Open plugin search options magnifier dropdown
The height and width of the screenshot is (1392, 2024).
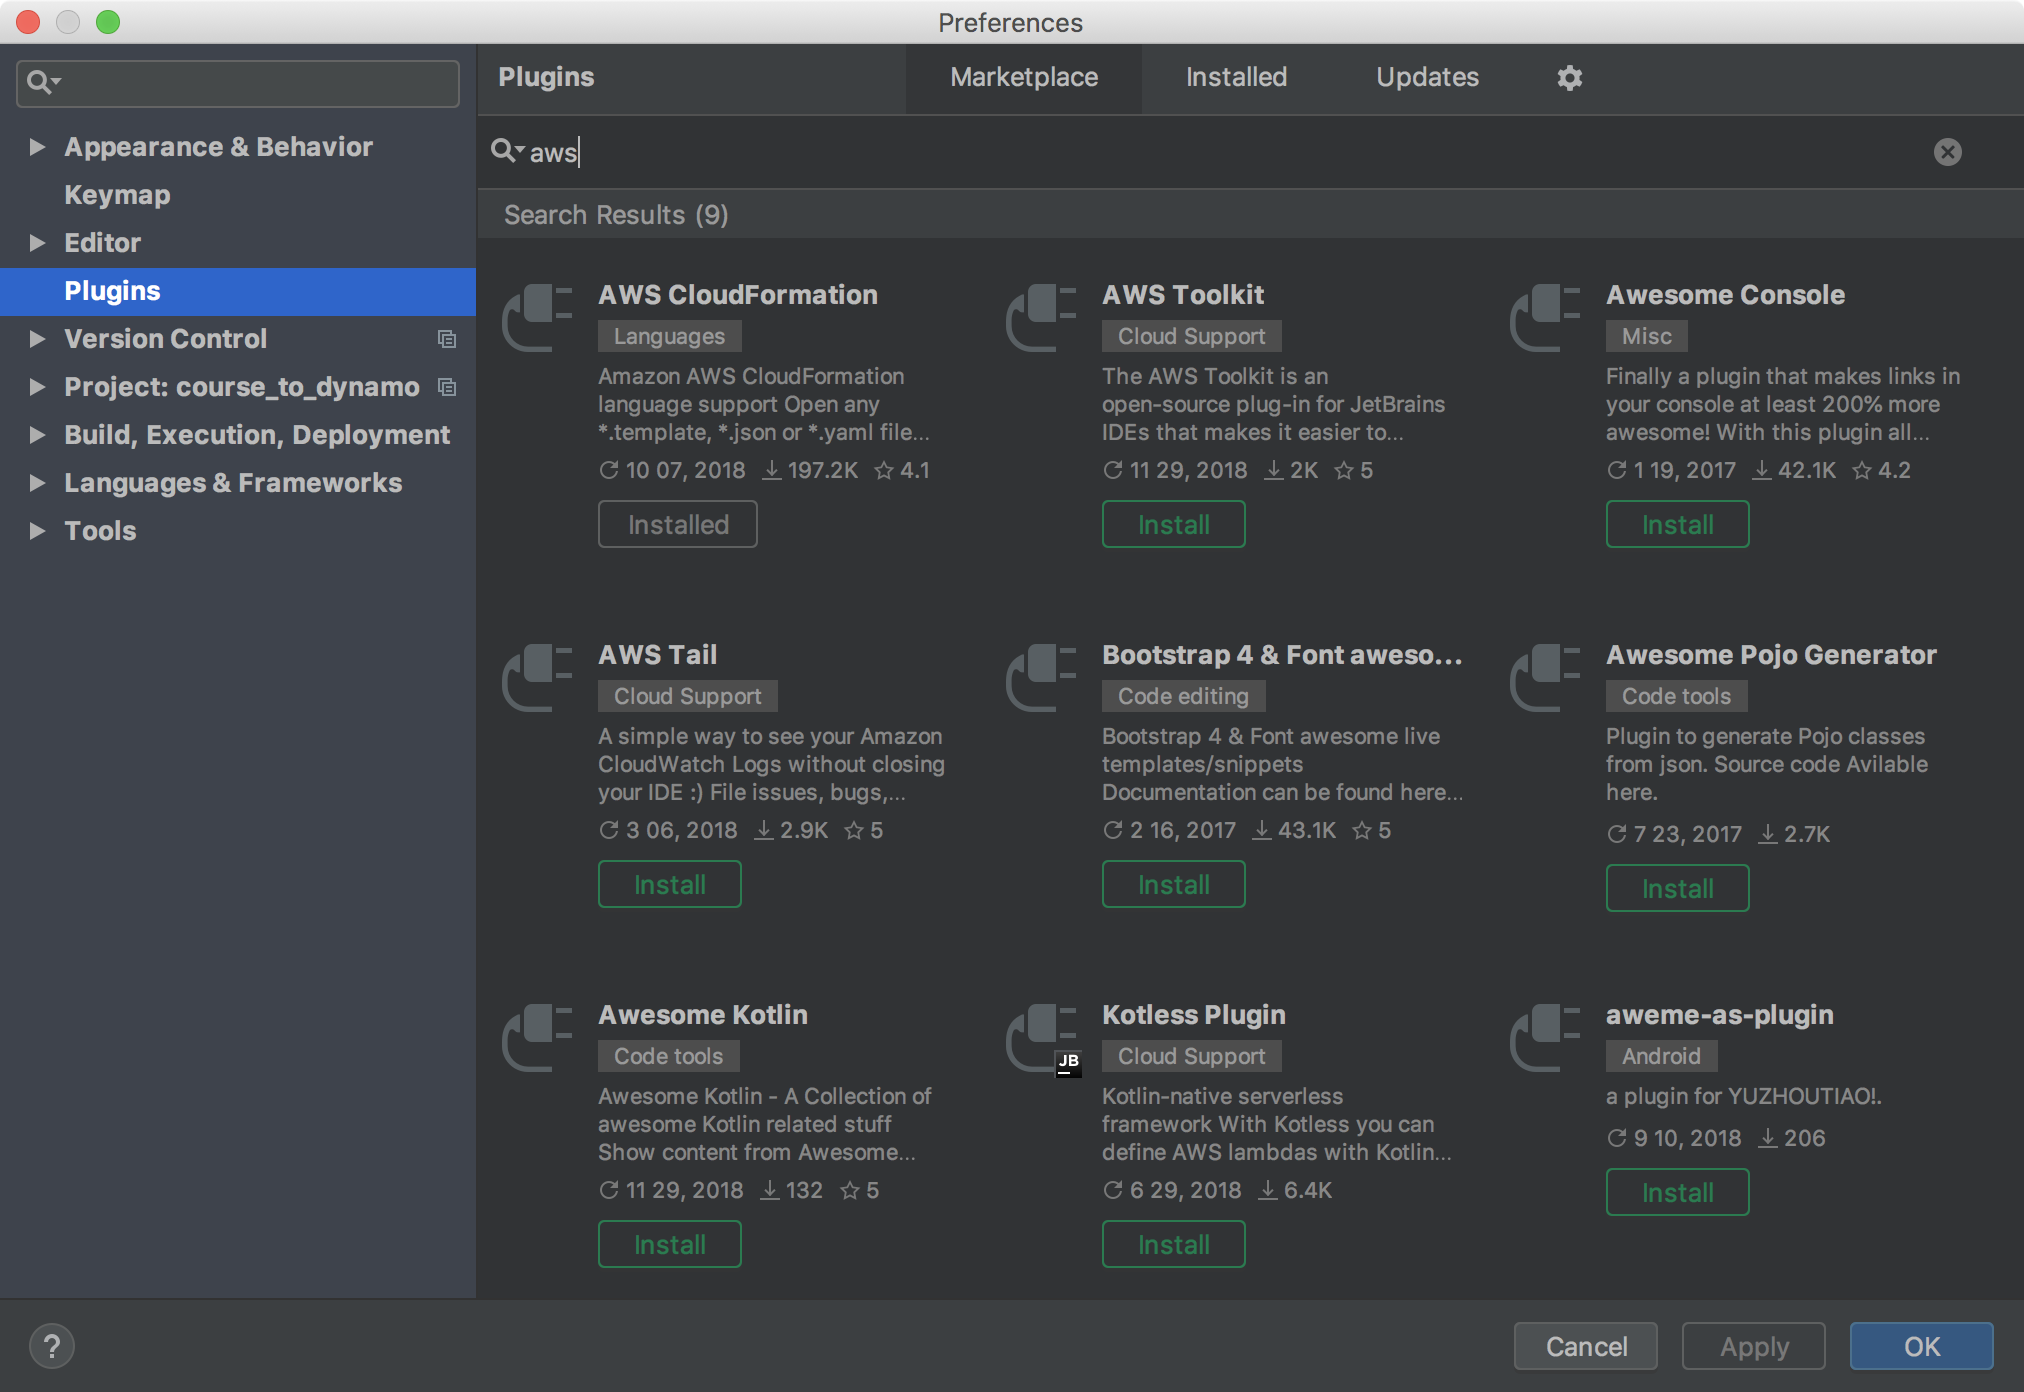507,151
